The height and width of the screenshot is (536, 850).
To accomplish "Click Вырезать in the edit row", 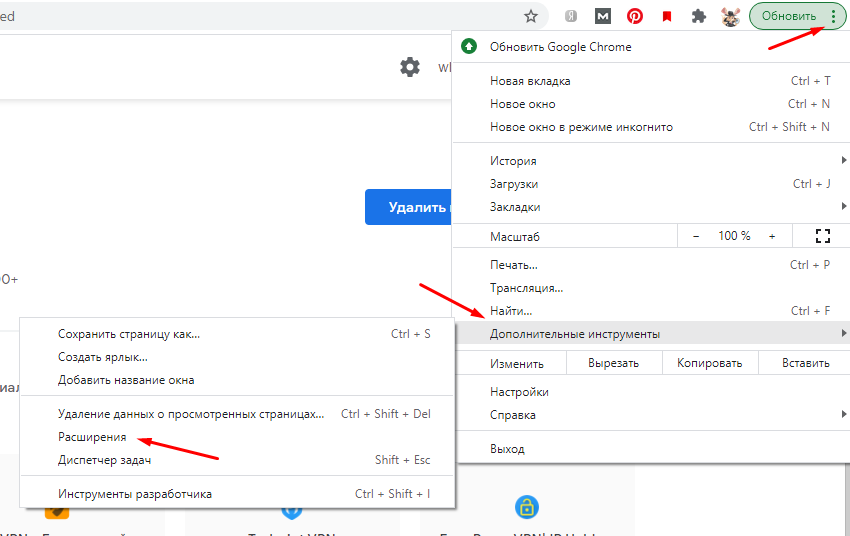I will tap(614, 363).
